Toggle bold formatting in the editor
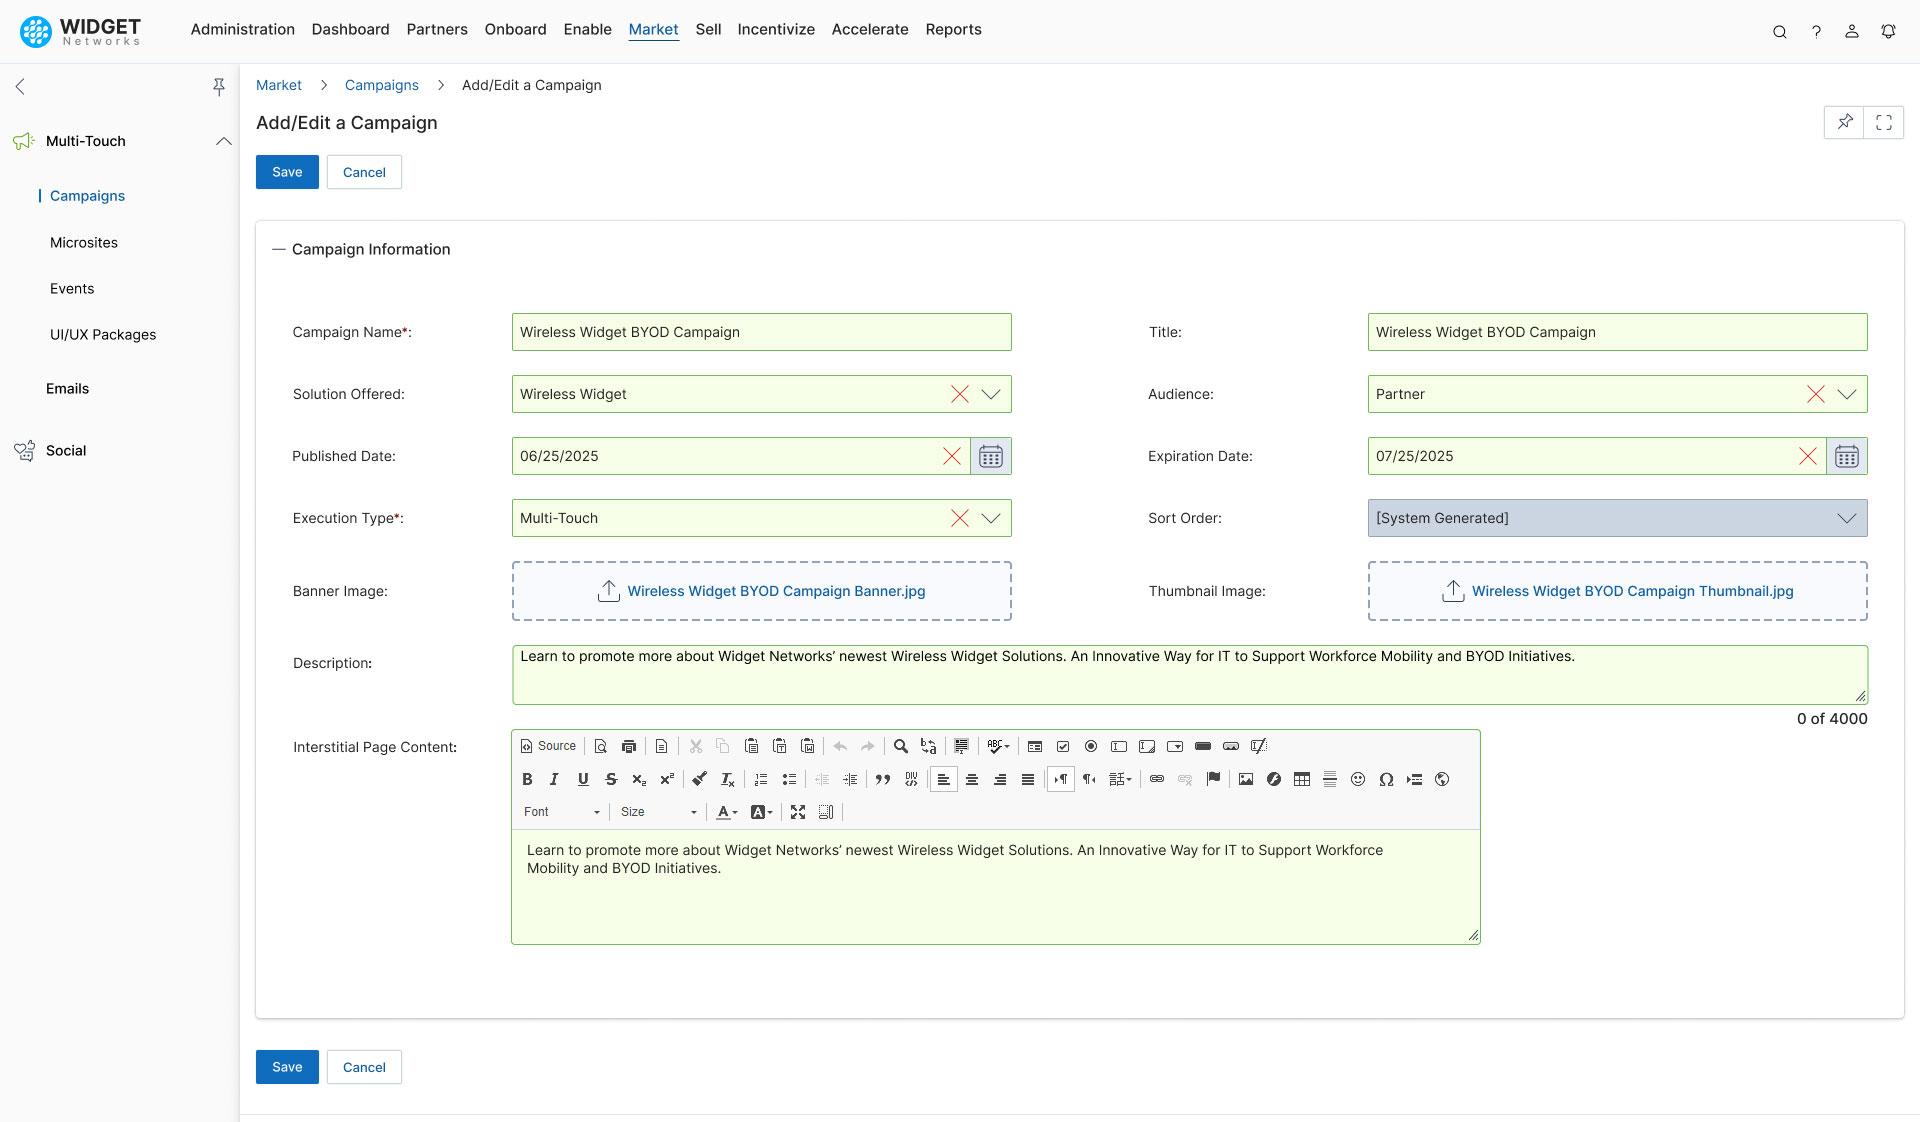 (x=528, y=779)
